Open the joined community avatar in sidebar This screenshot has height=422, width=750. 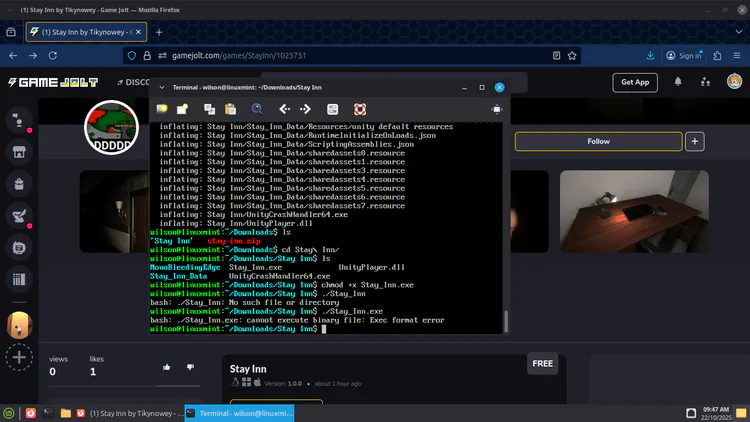coord(19,325)
